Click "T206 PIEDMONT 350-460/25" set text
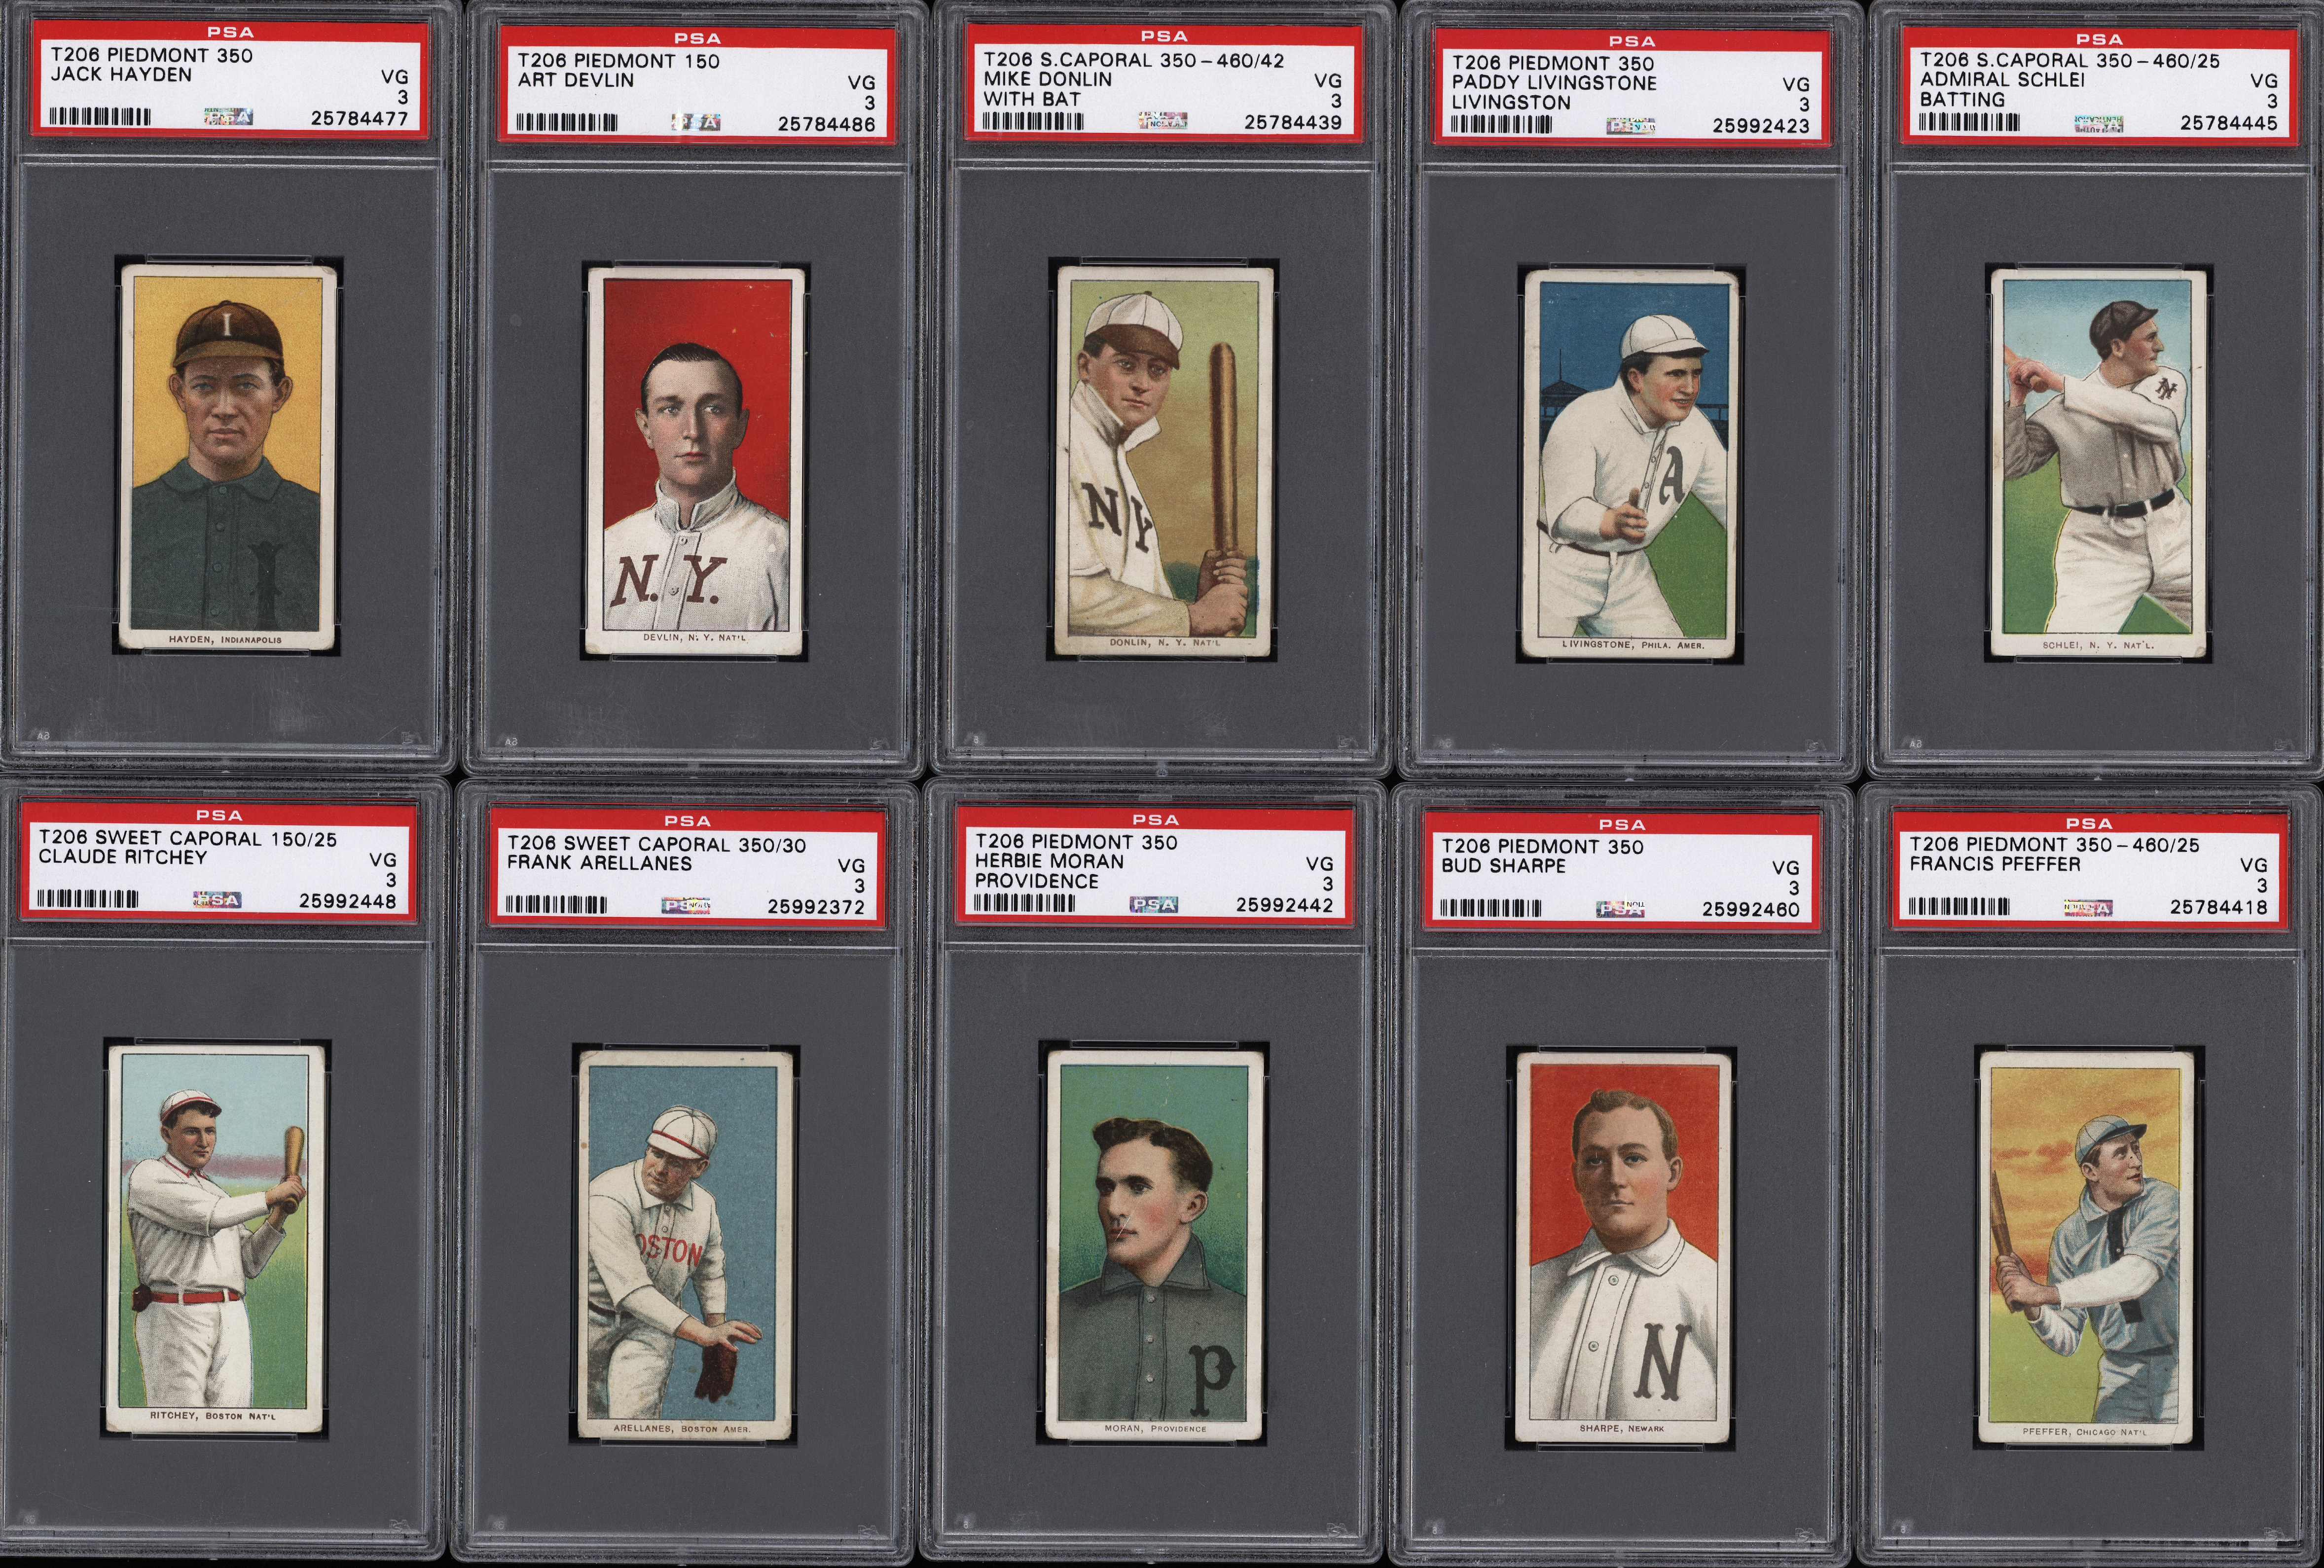Viewport: 2324px width, 1568px height. [2054, 845]
